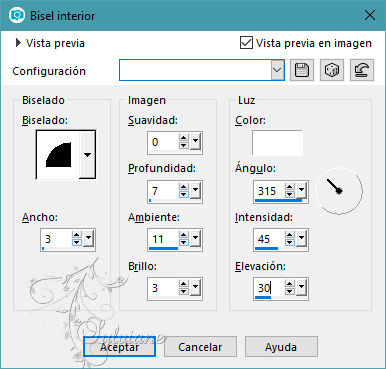Image resolution: width=386 pixels, height=369 pixels.
Task: Click the randomize parameters dice icon
Action: click(x=332, y=70)
